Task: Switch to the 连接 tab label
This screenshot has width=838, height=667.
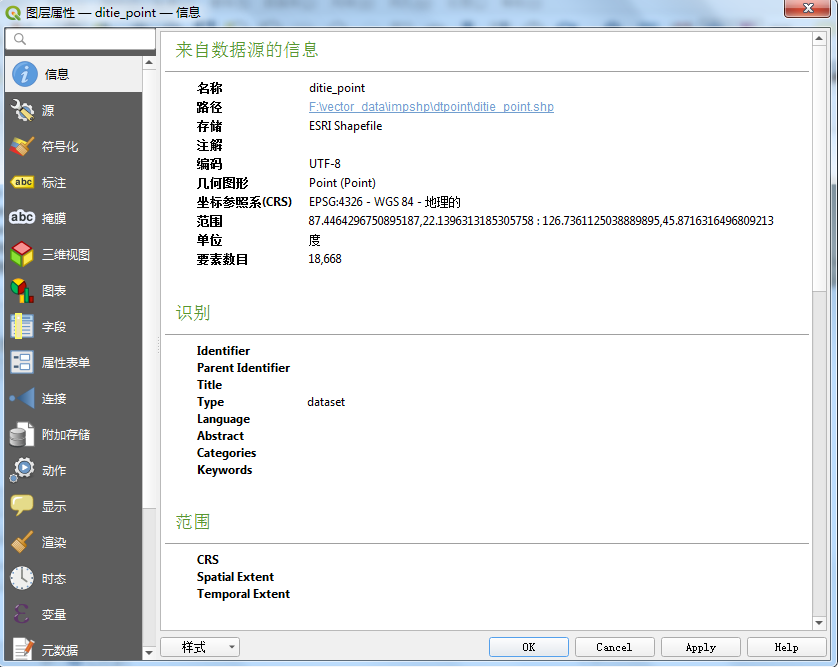Action: tap(54, 399)
